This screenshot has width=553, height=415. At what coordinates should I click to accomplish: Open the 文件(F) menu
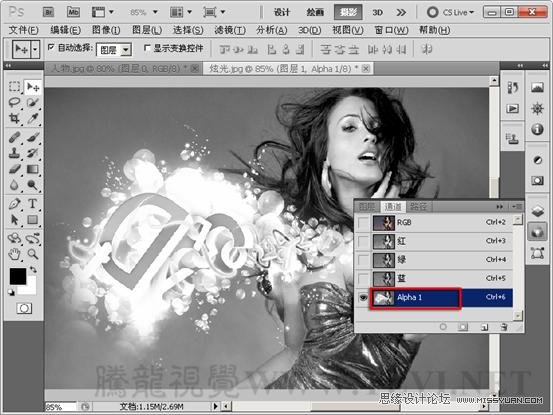coord(23,30)
